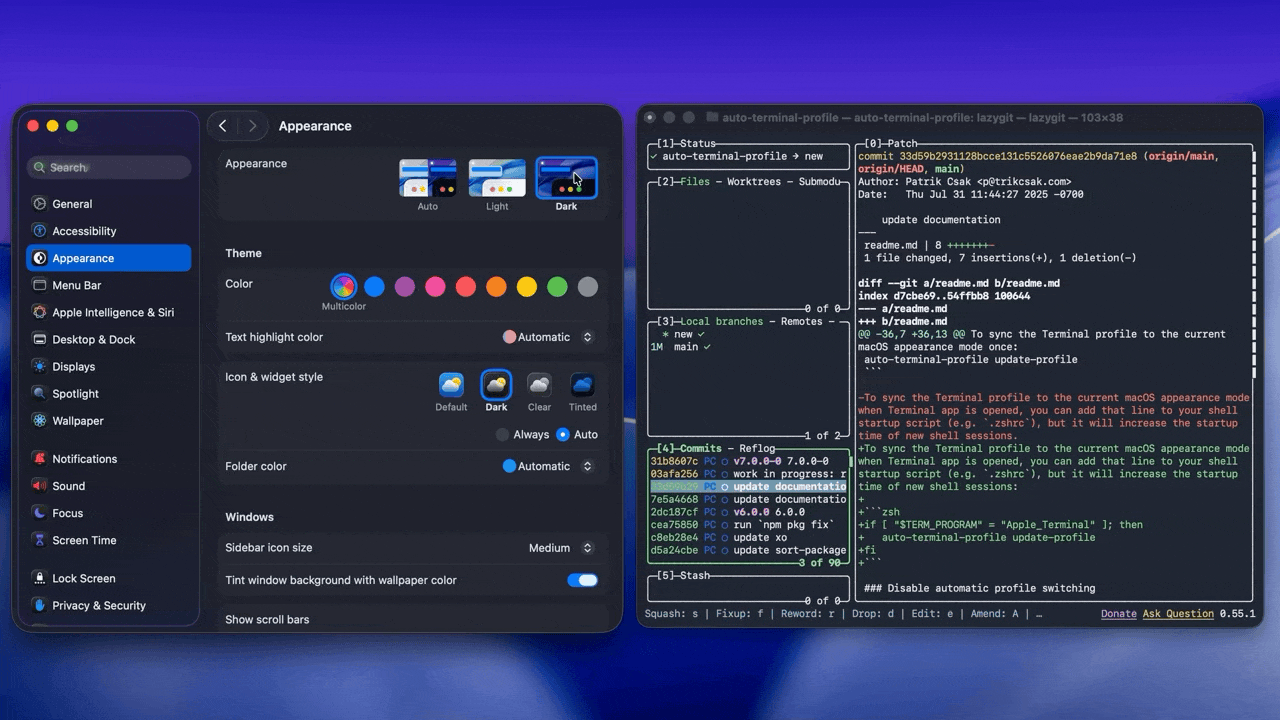Select commit 31b8607c v7.0.0-0
The width and height of the screenshot is (1280, 720).
pyautogui.click(x=749, y=461)
